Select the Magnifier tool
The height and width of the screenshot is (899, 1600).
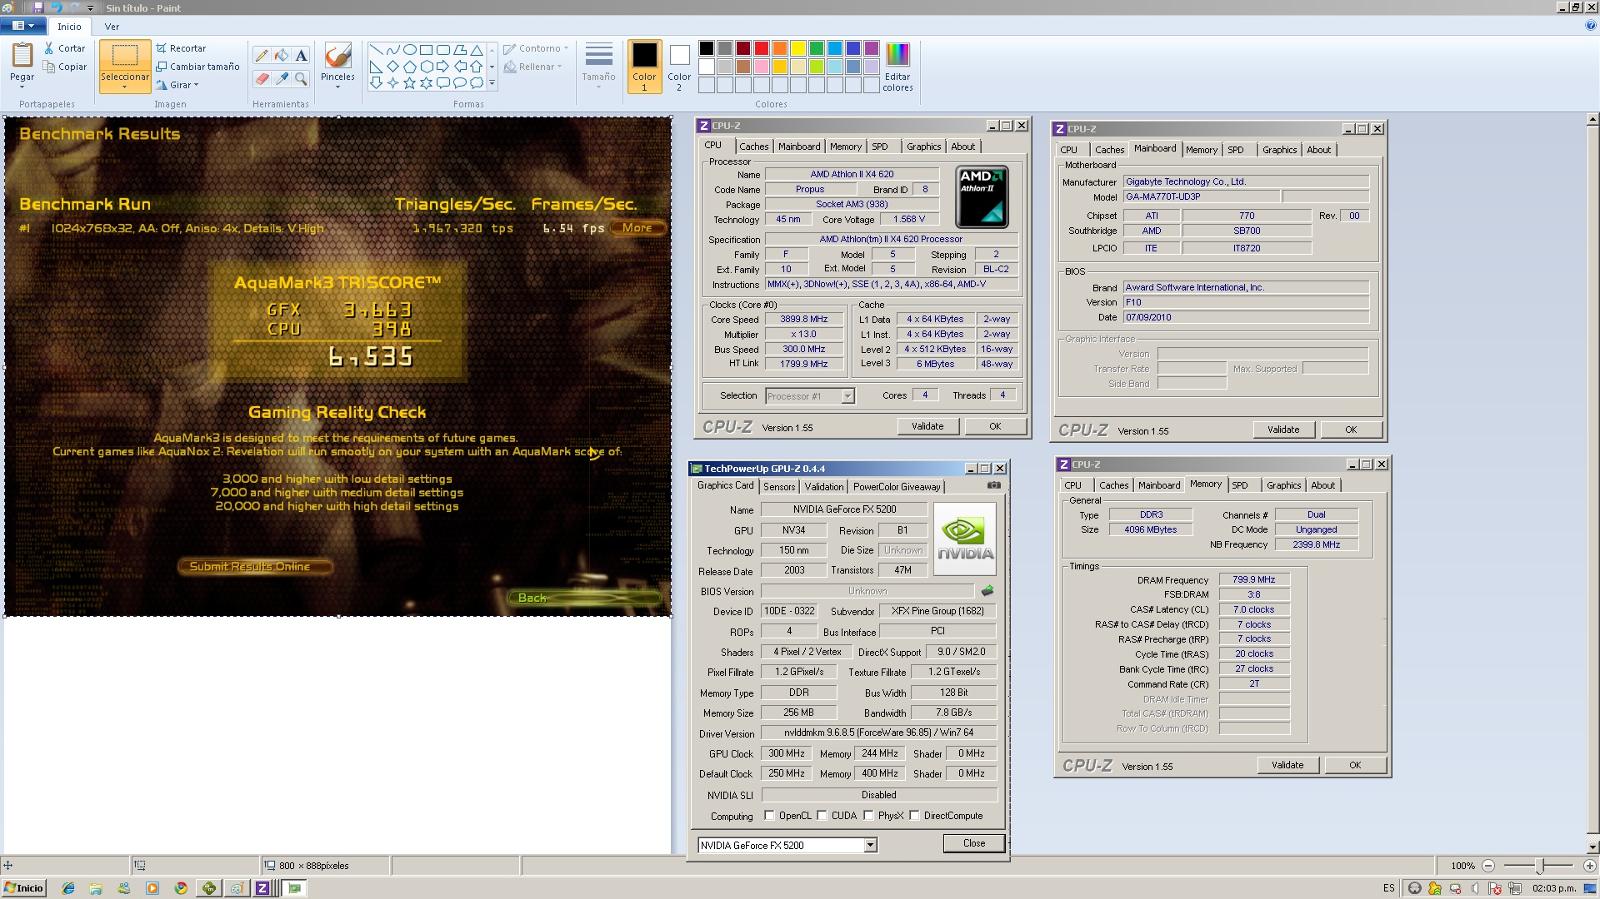click(x=301, y=78)
